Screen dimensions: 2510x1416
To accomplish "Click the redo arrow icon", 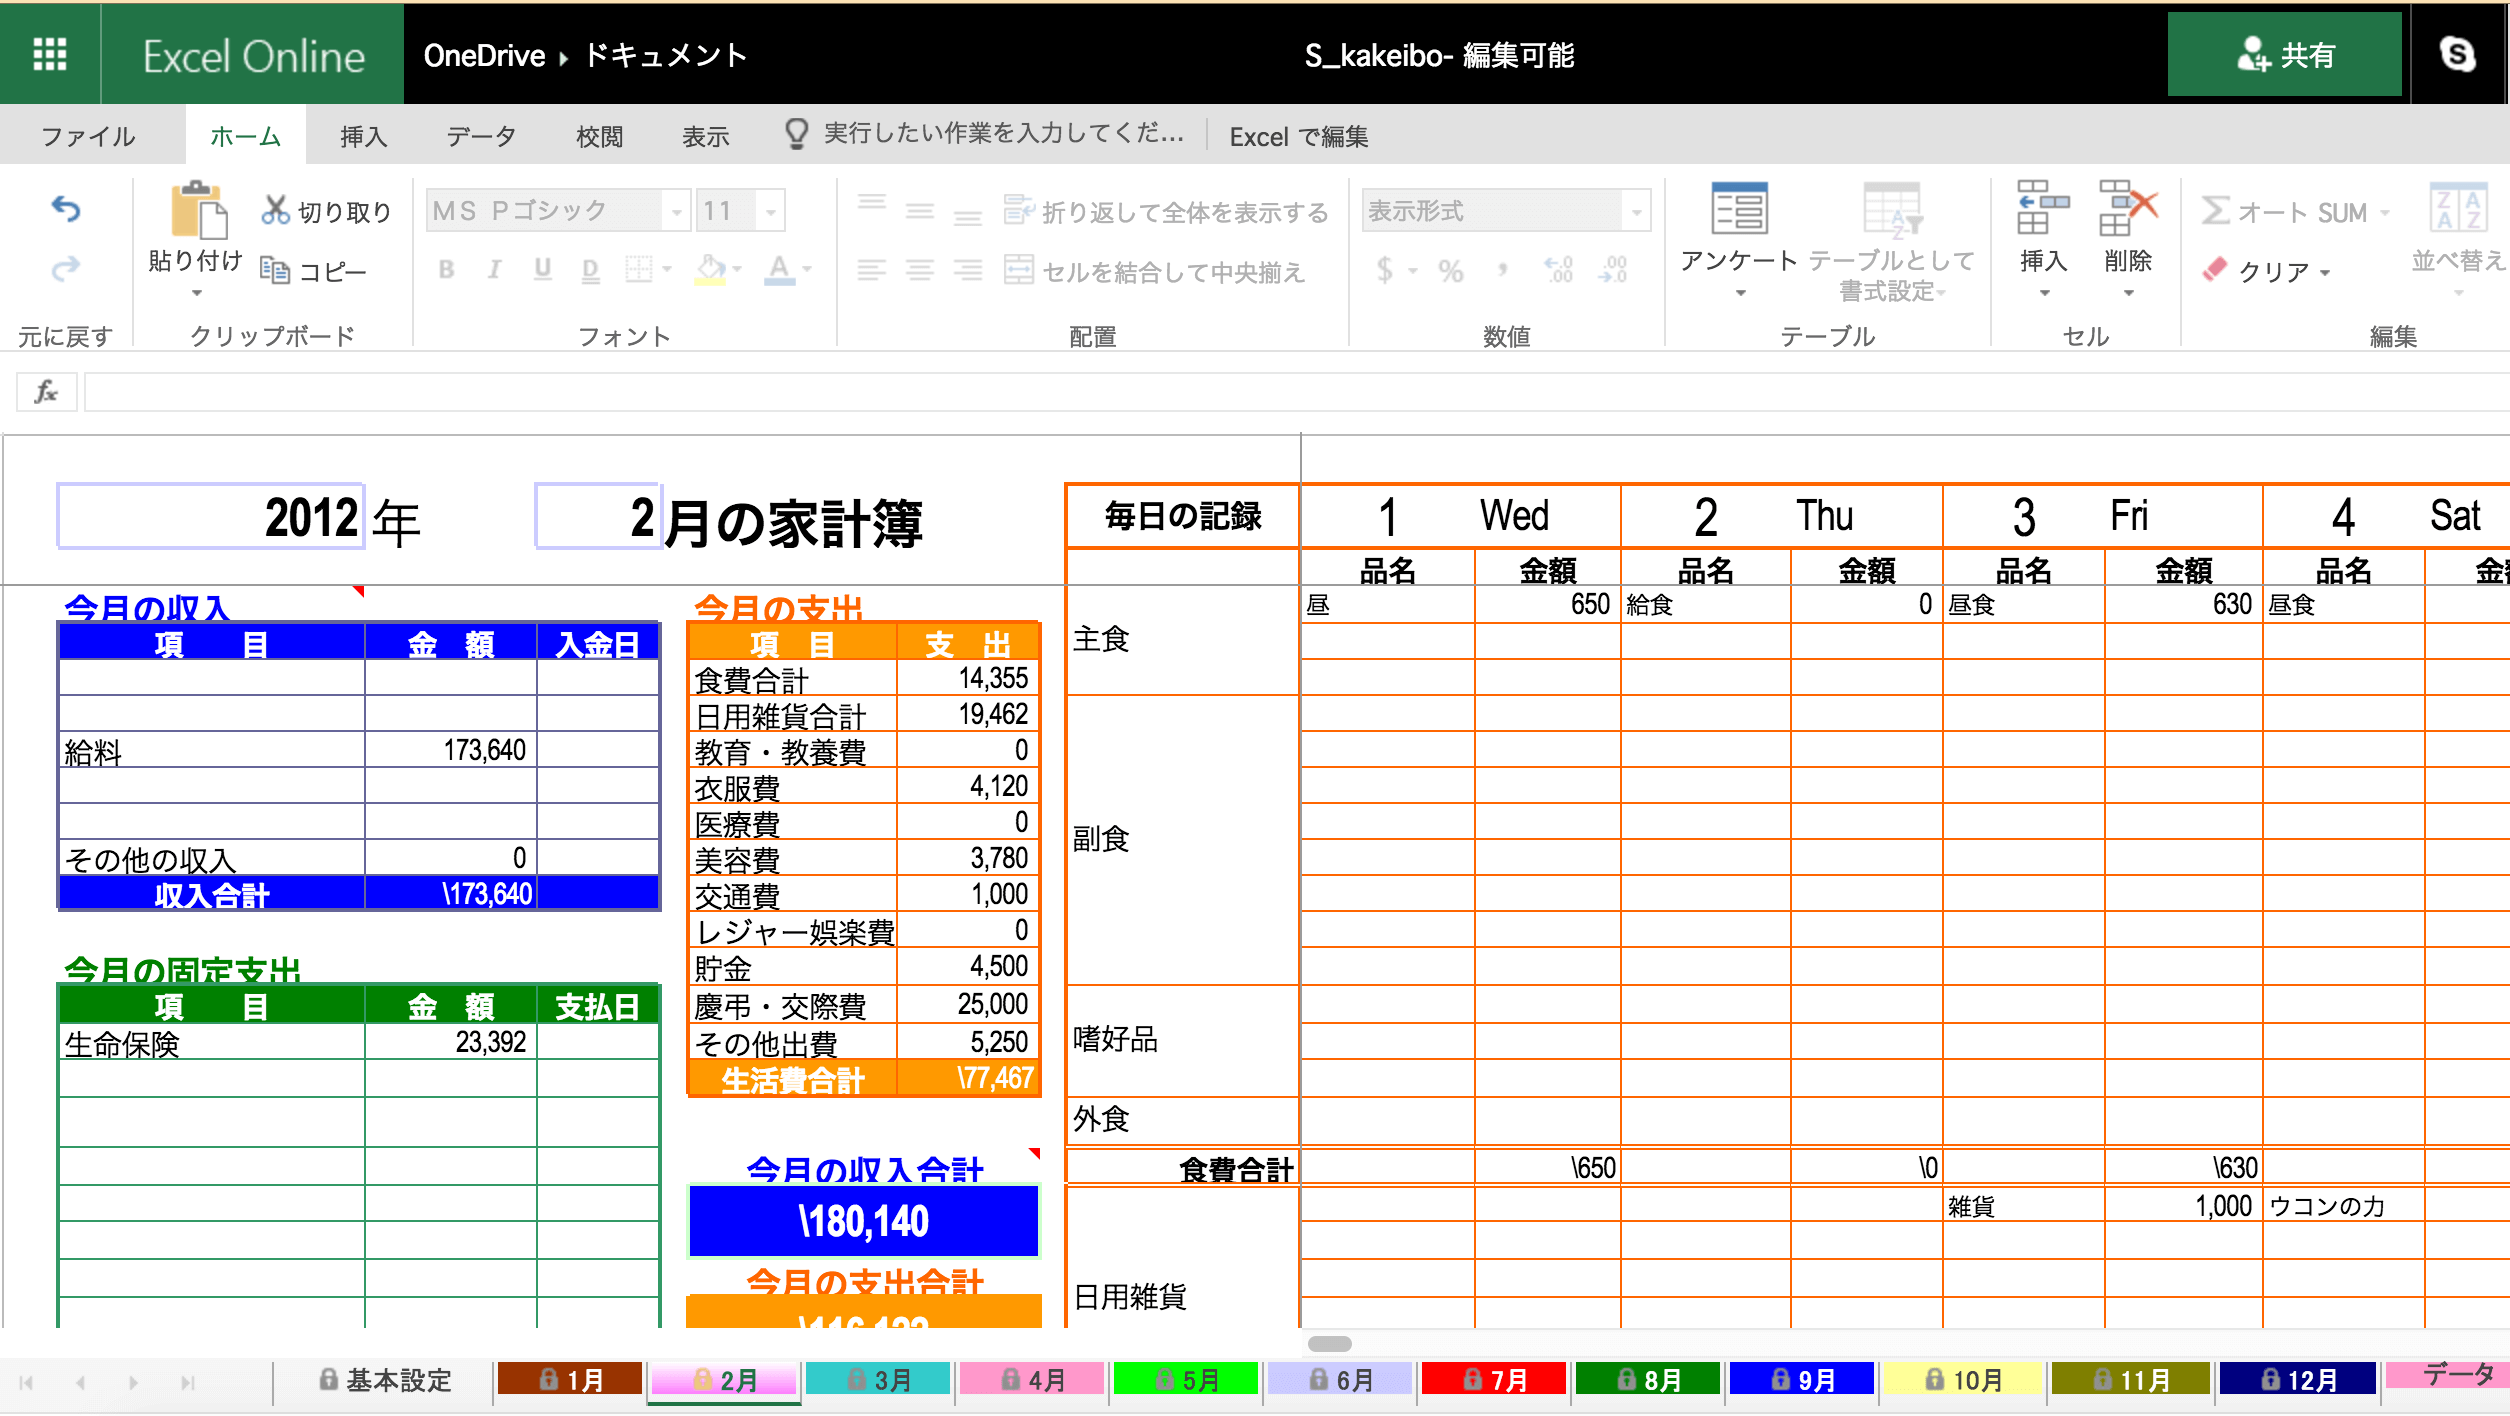I will (x=66, y=268).
